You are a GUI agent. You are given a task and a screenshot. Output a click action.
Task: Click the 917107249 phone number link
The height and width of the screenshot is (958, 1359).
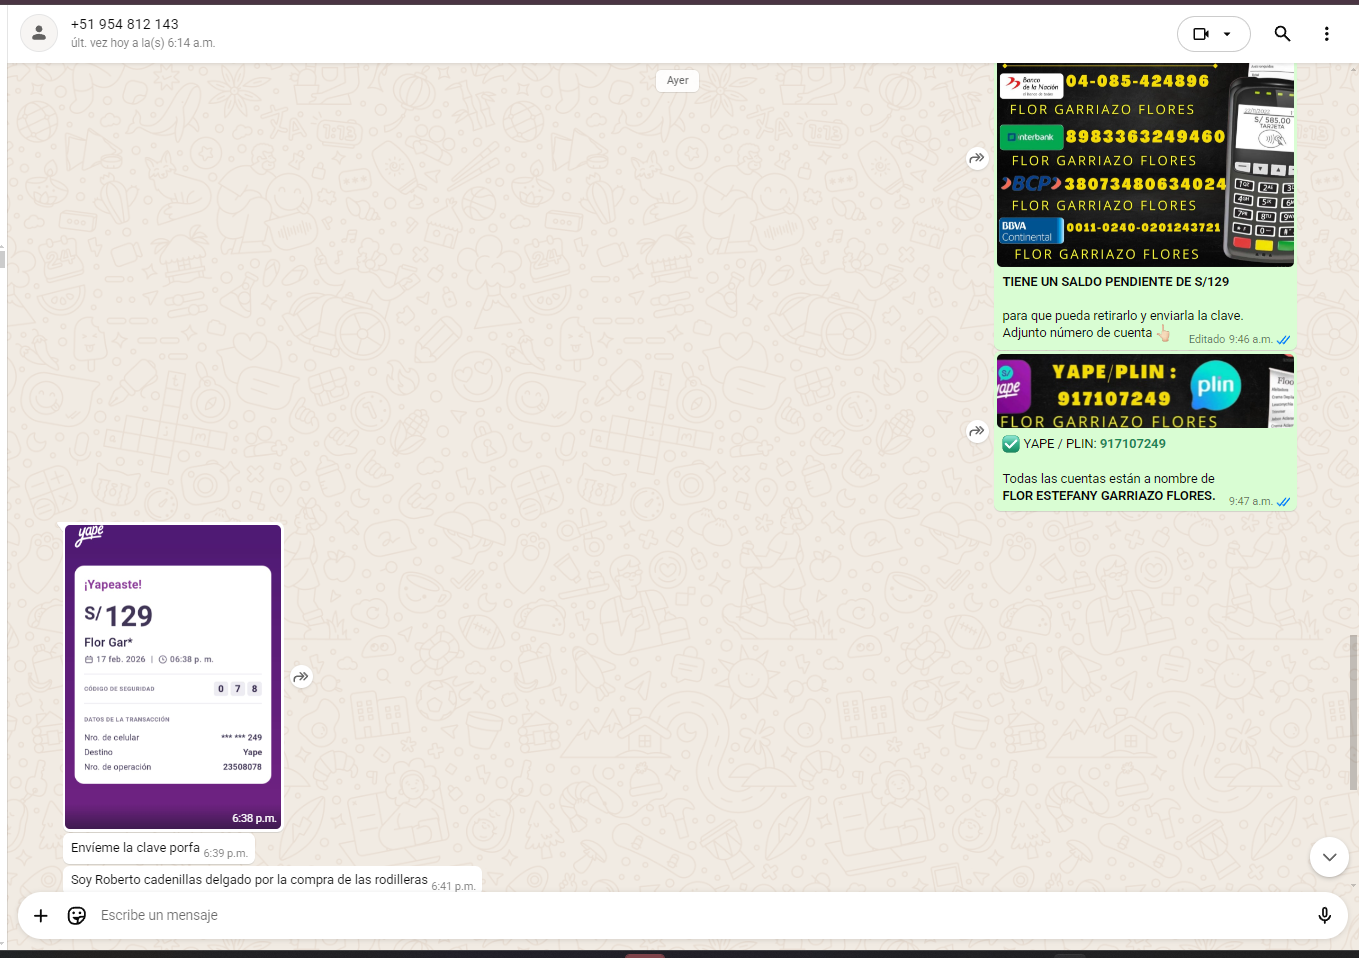tap(1132, 444)
